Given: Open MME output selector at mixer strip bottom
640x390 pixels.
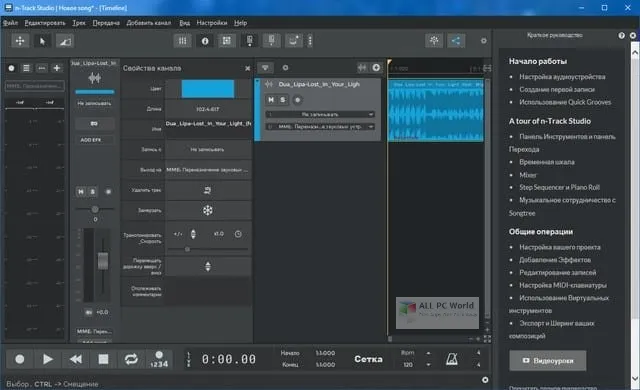Looking at the screenshot, I should point(94,331).
